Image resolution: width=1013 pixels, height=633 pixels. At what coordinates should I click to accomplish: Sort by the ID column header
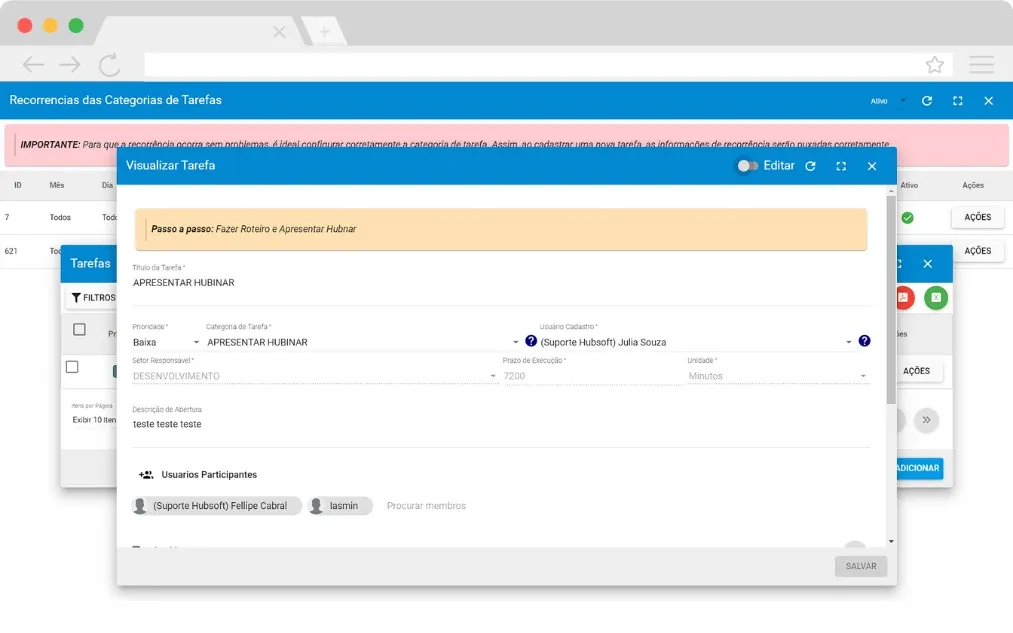coord(17,185)
